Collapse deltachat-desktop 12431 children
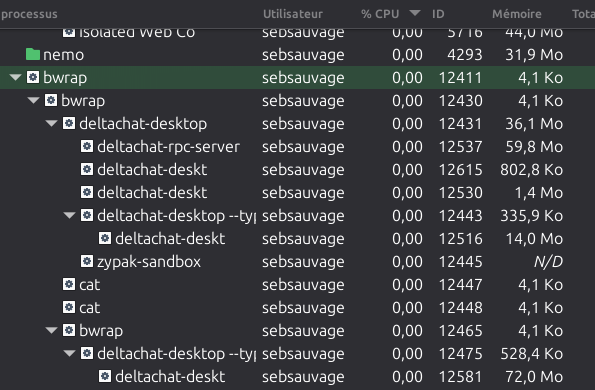 51,123
